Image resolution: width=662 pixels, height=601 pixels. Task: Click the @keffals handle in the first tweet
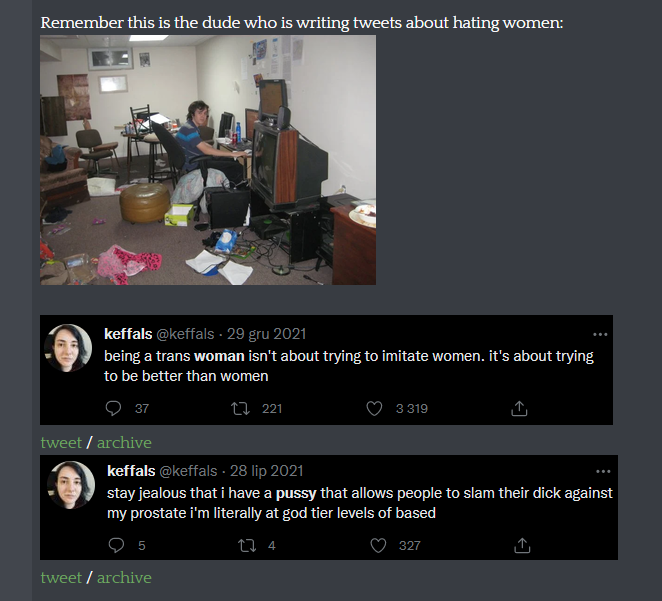185,334
